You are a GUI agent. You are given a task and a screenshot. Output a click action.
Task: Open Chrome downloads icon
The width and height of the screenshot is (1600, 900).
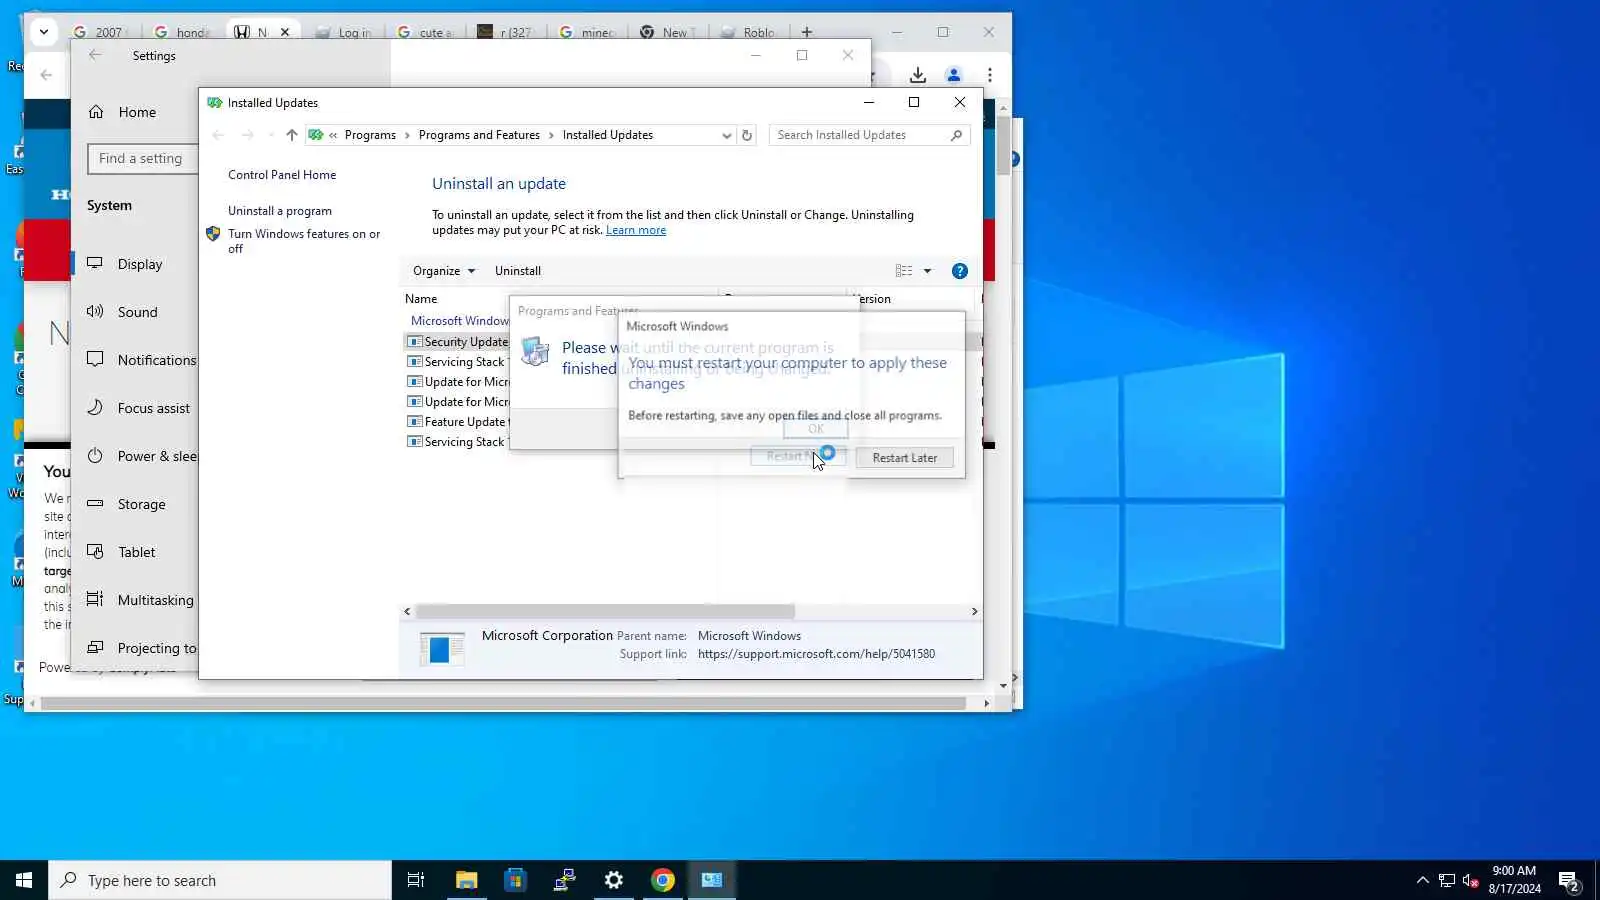(x=918, y=75)
